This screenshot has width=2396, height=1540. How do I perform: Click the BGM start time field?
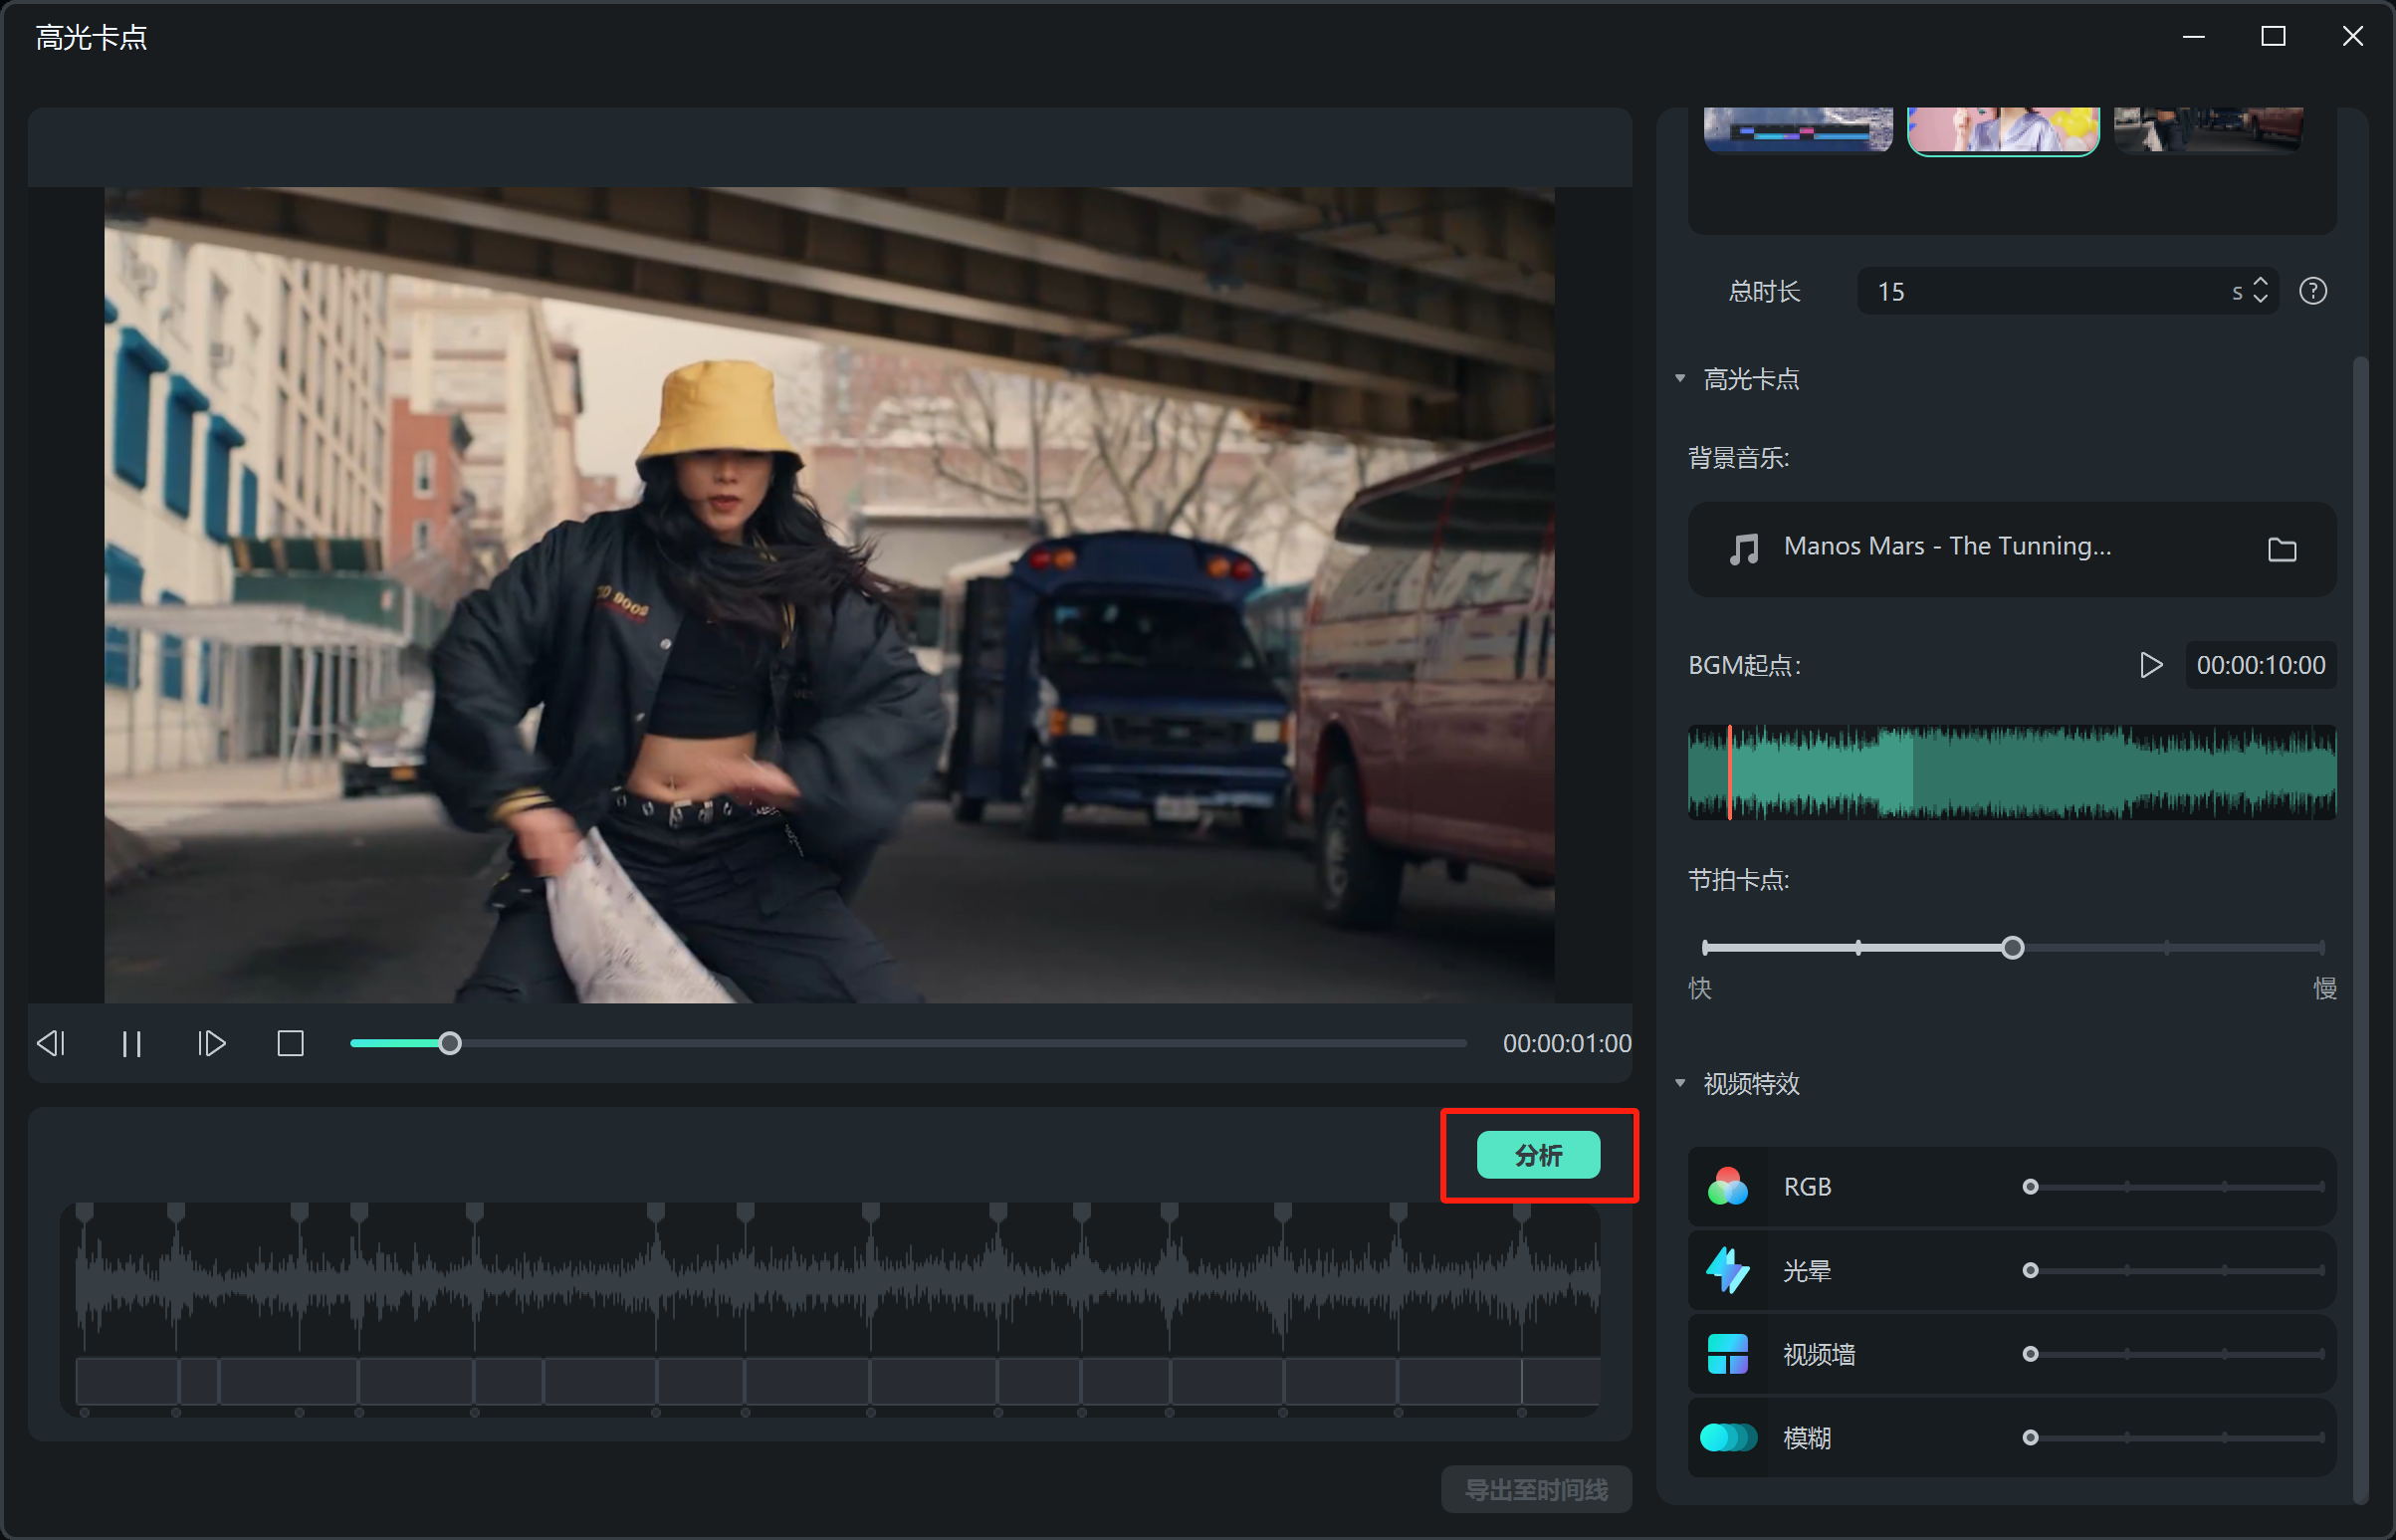pos(2260,665)
